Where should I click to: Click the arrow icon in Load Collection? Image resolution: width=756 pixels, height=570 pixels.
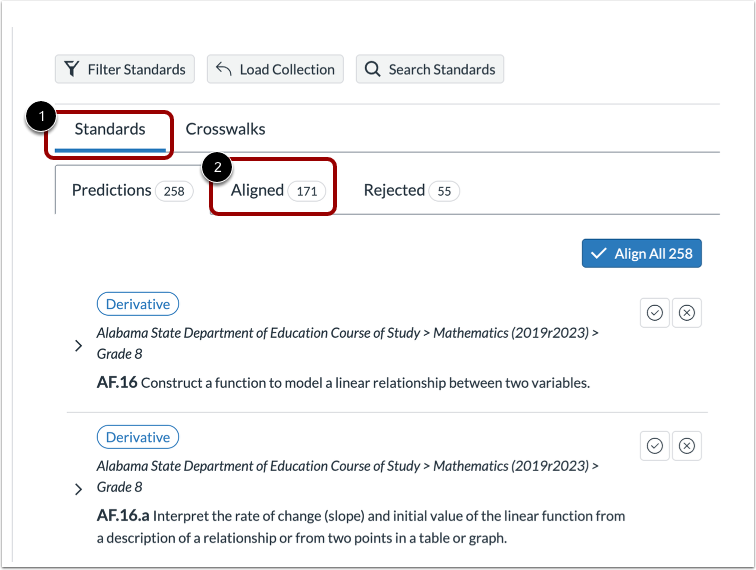click(x=224, y=69)
